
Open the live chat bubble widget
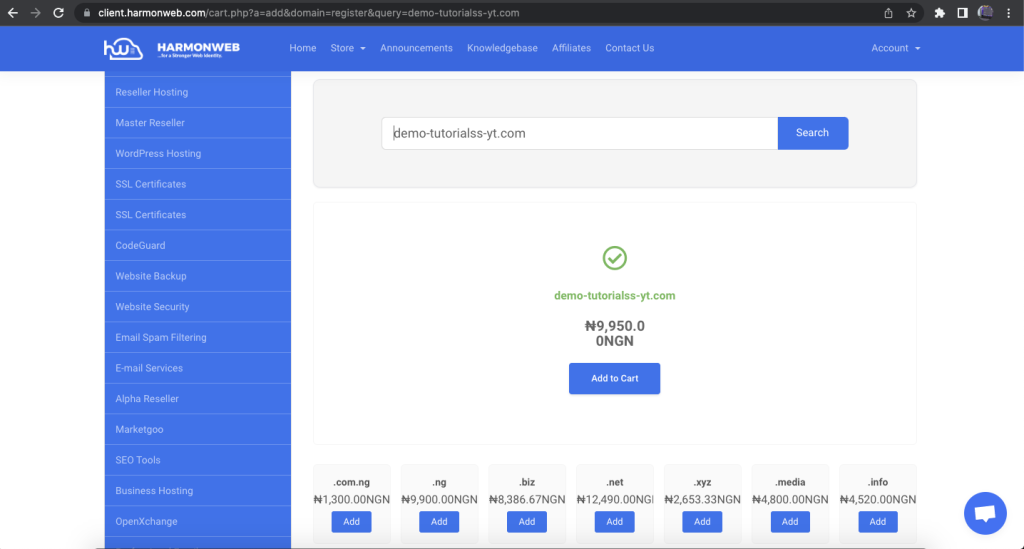click(984, 513)
